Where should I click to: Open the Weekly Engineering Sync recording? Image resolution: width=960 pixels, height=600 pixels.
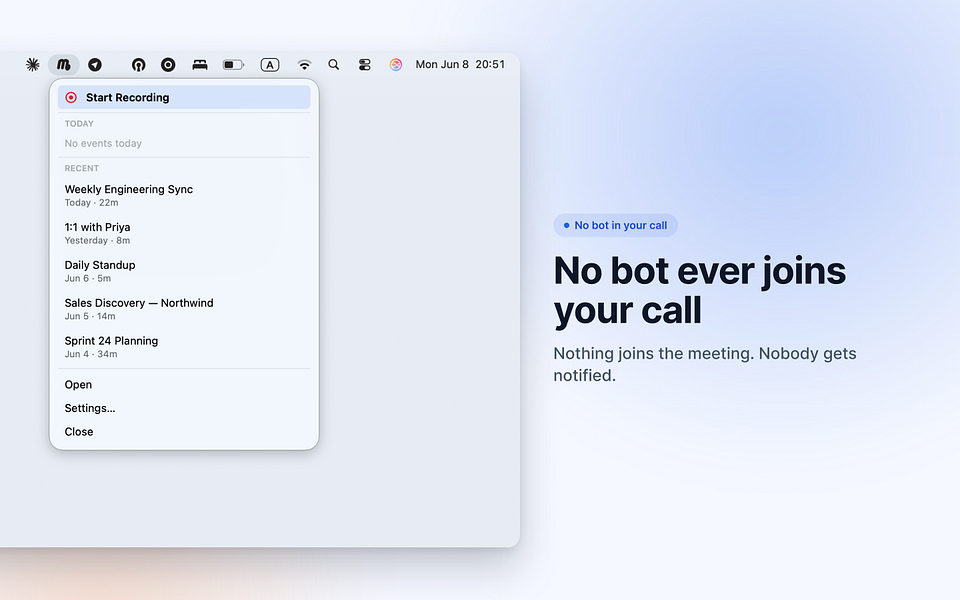[x=184, y=195]
